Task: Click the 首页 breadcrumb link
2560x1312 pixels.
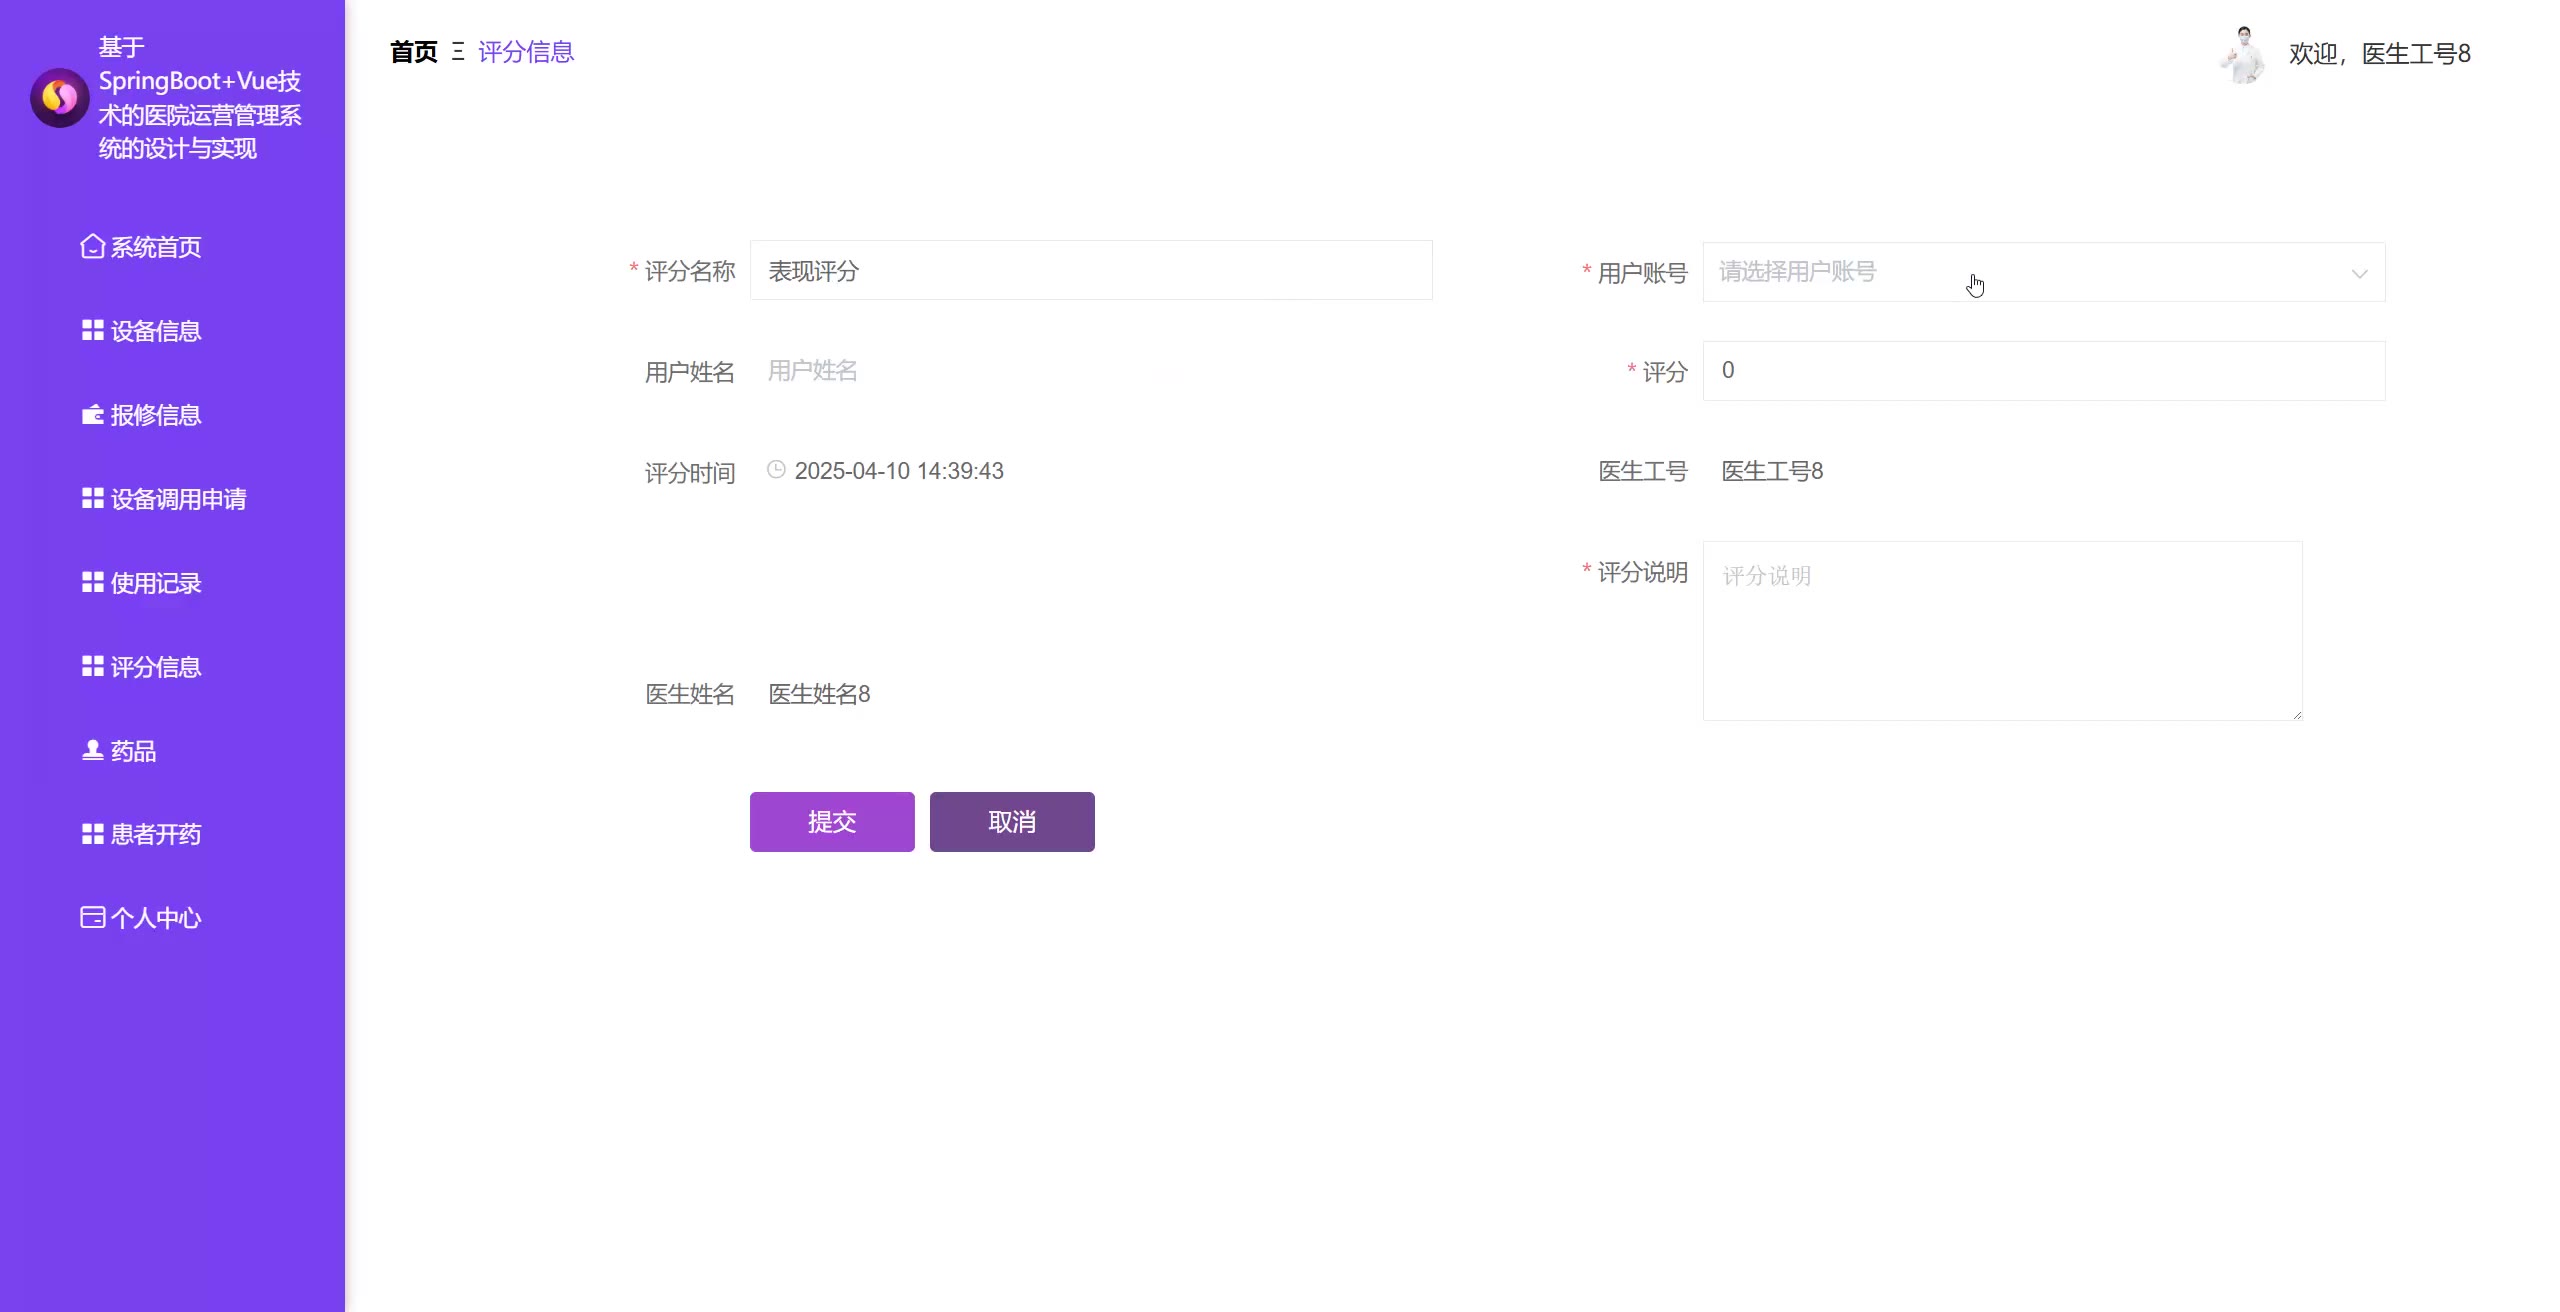Action: coord(413,52)
